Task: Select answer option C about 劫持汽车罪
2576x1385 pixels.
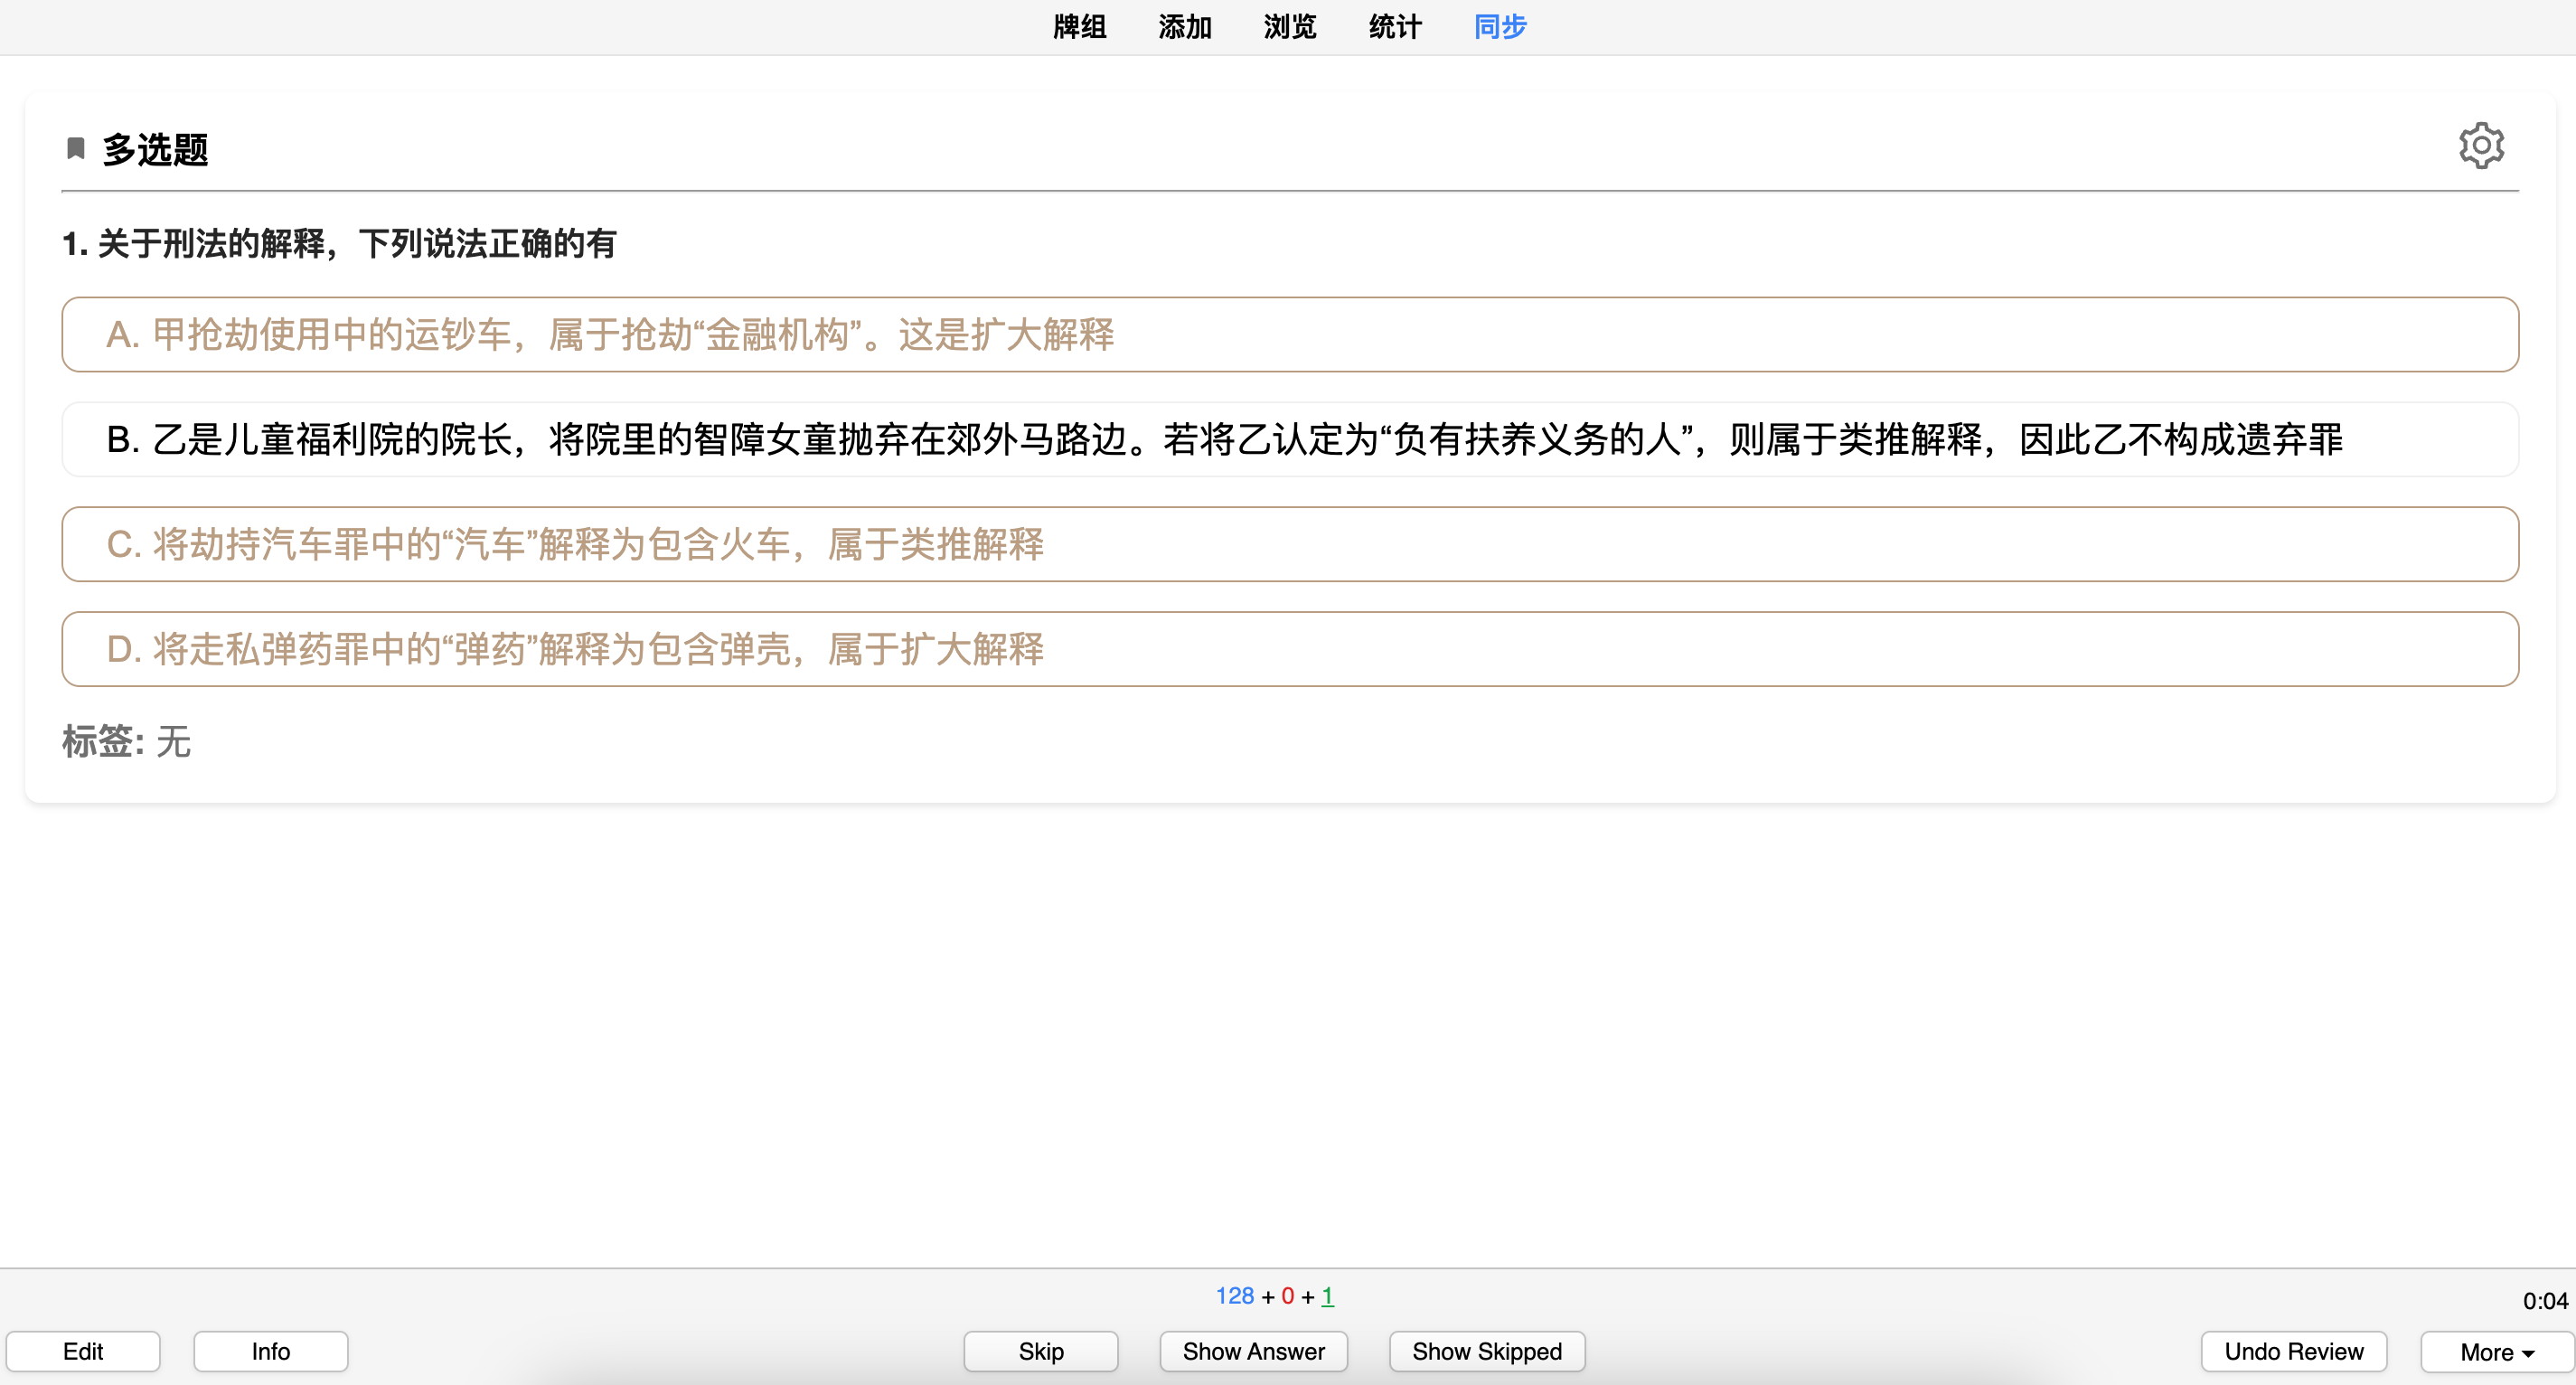Action: pyautogui.click(x=1289, y=544)
